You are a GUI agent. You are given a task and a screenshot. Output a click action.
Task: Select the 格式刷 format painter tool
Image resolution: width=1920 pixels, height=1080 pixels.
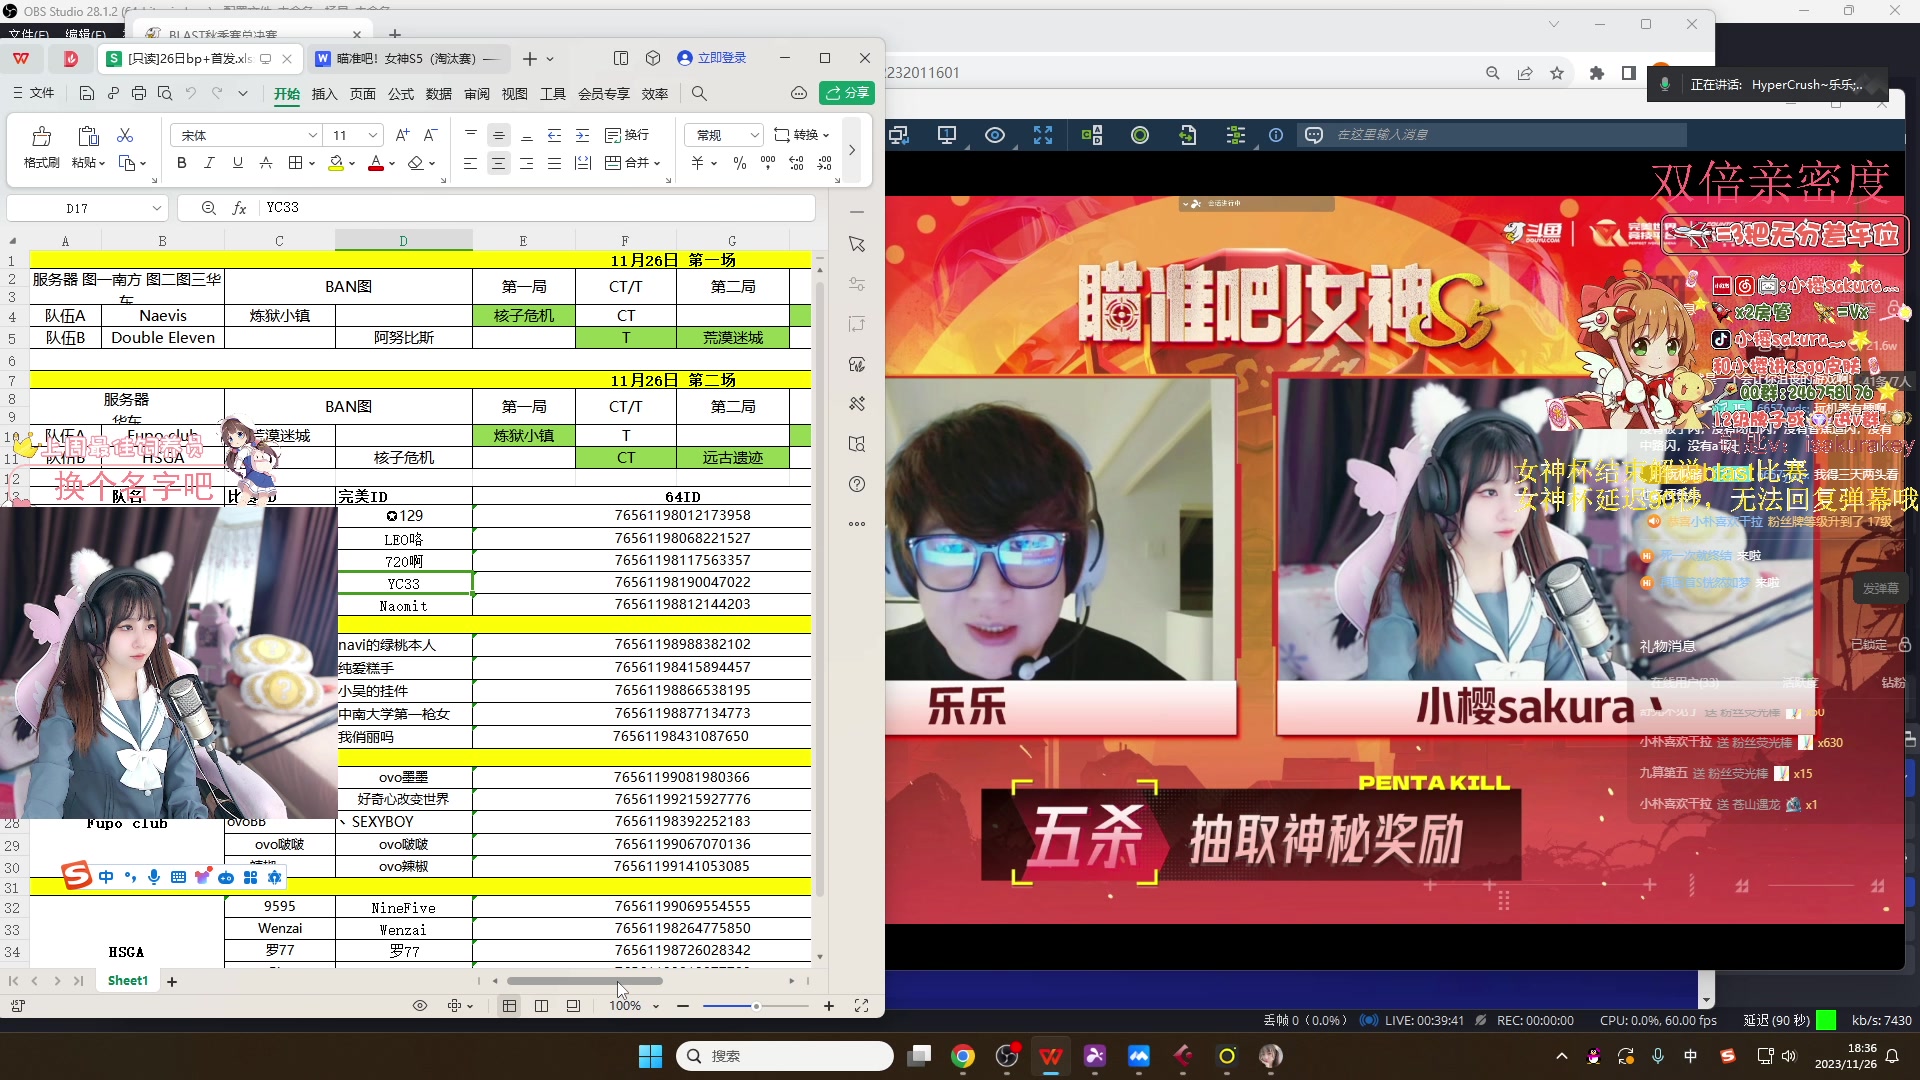coord(40,148)
